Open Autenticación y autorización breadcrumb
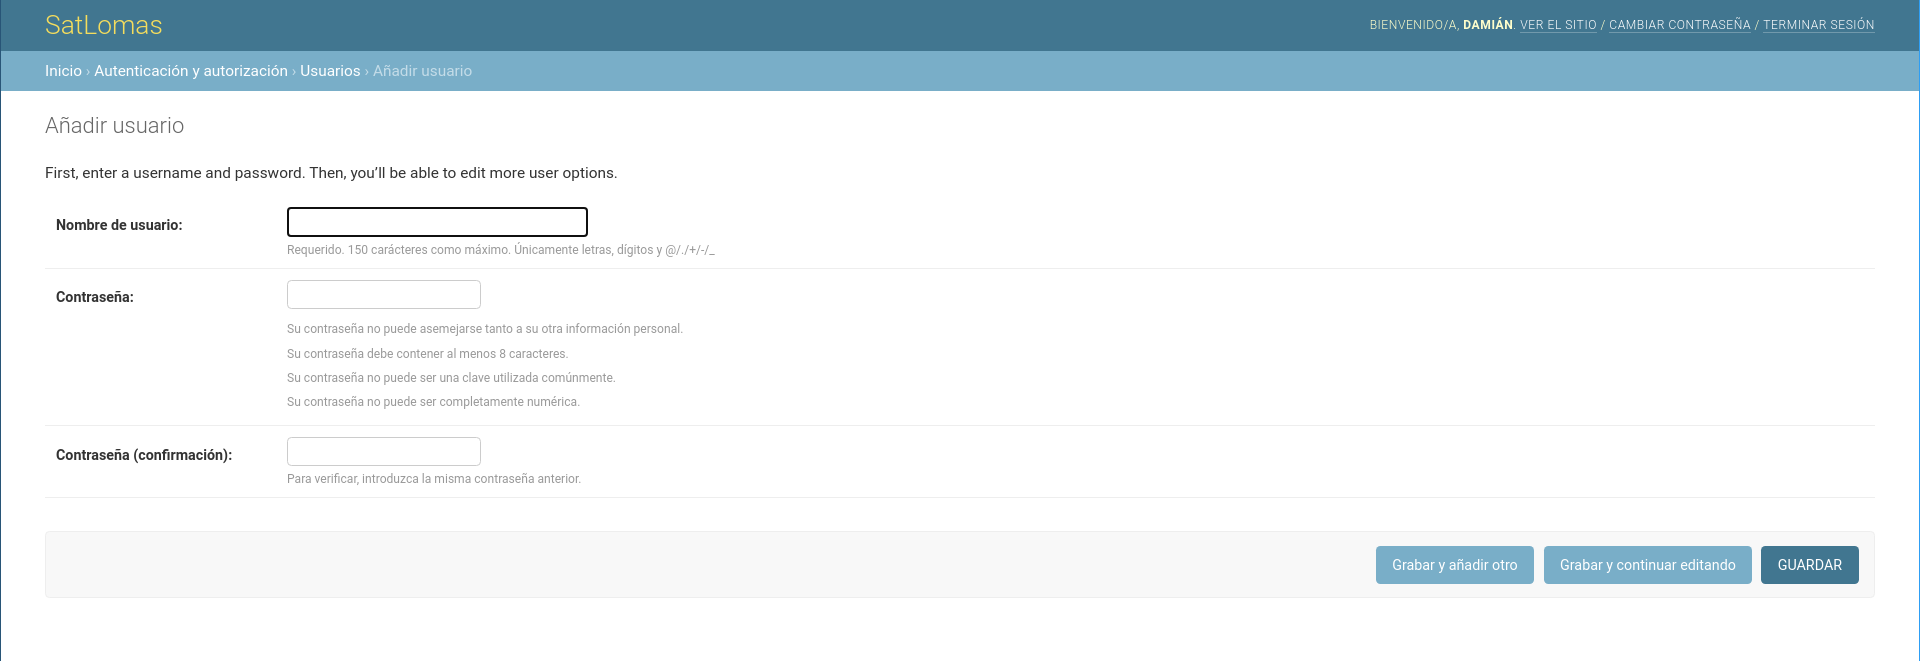The width and height of the screenshot is (1920, 661). (x=191, y=71)
